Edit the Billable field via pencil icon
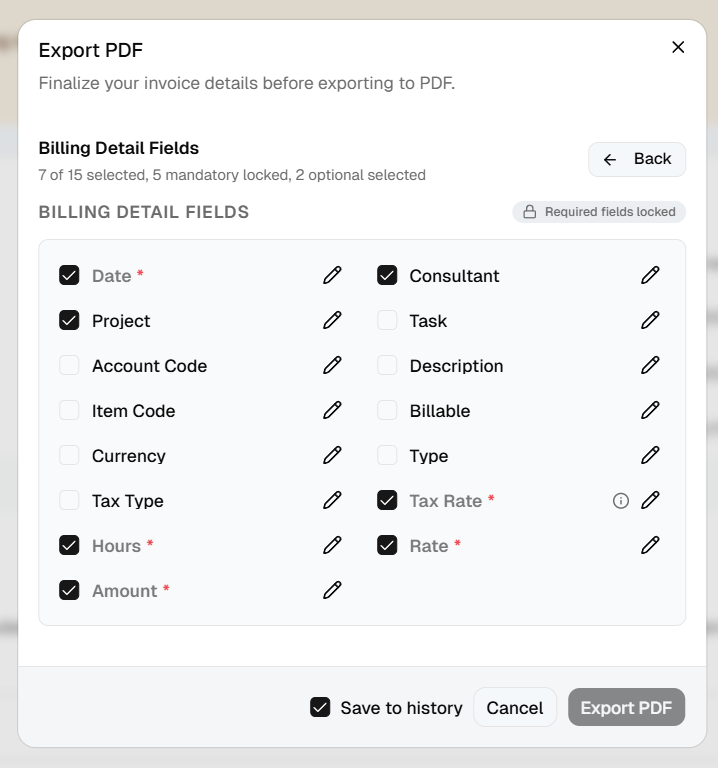This screenshot has height=768, width=718. 650,410
